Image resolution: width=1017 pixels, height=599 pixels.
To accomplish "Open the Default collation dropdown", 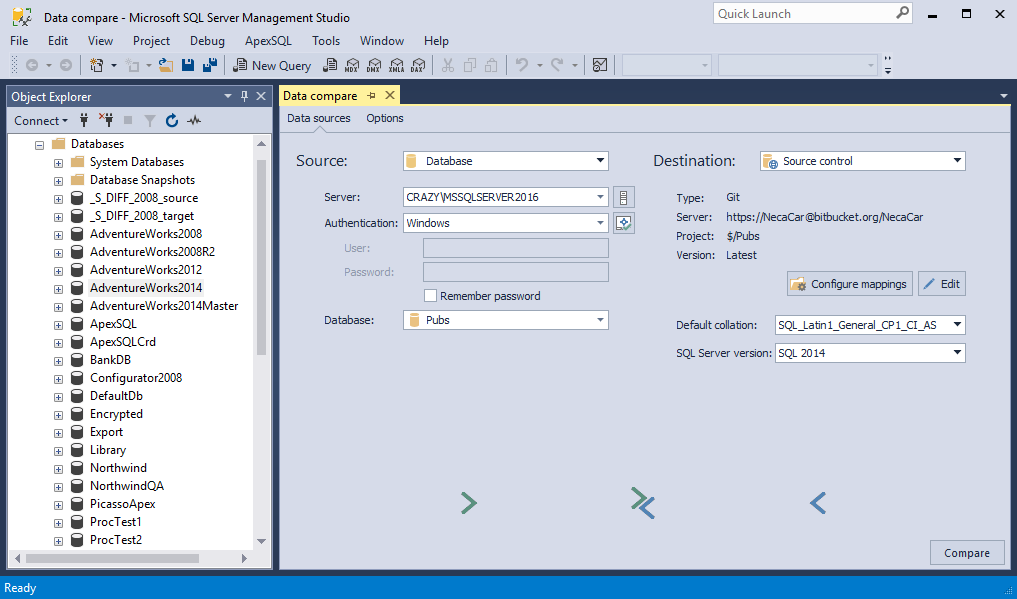I will pos(870,325).
